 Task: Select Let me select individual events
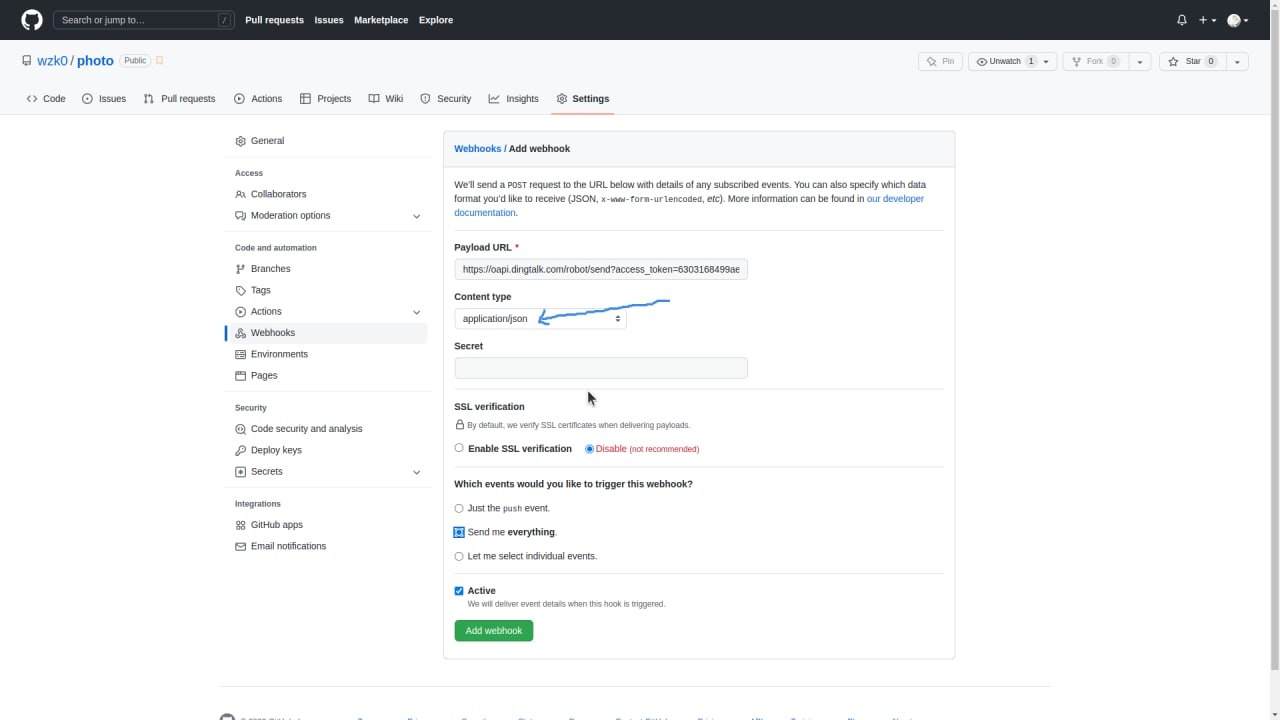click(x=459, y=556)
